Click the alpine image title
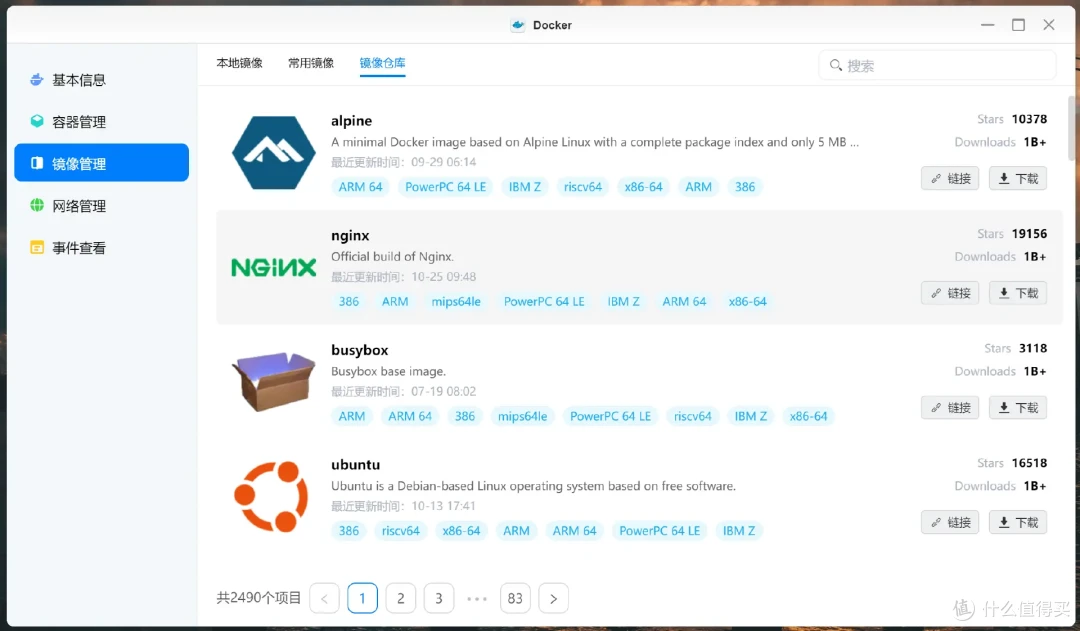 coord(351,121)
